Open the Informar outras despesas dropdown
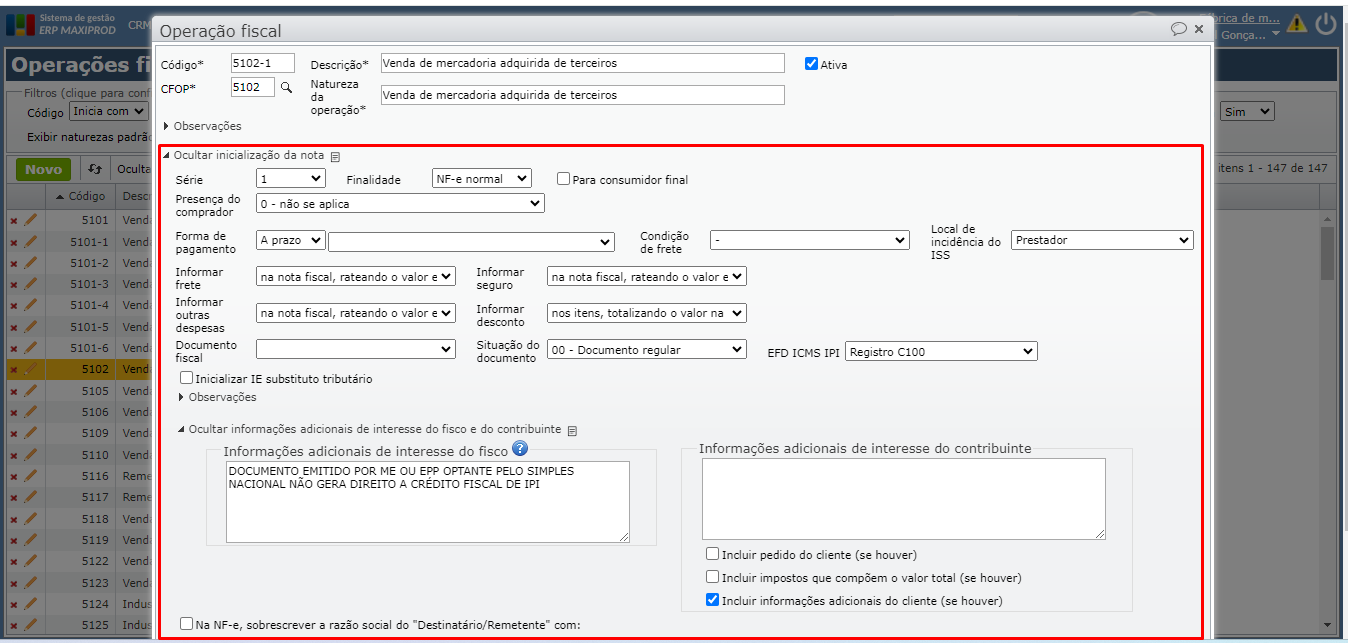This screenshot has height=643, width=1348. [356, 313]
